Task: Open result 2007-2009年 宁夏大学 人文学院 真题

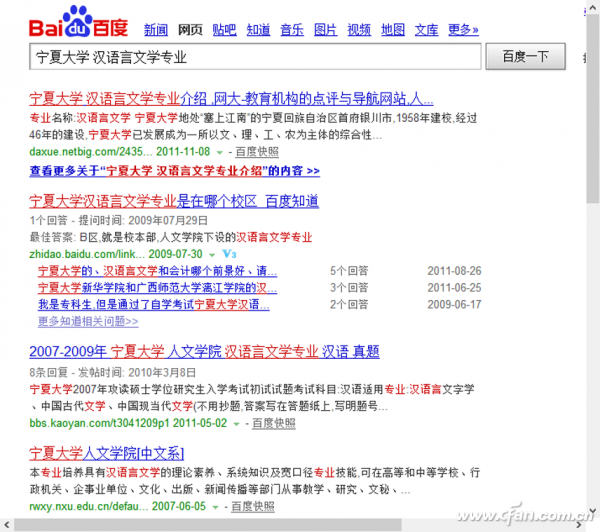Action: tap(204, 351)
